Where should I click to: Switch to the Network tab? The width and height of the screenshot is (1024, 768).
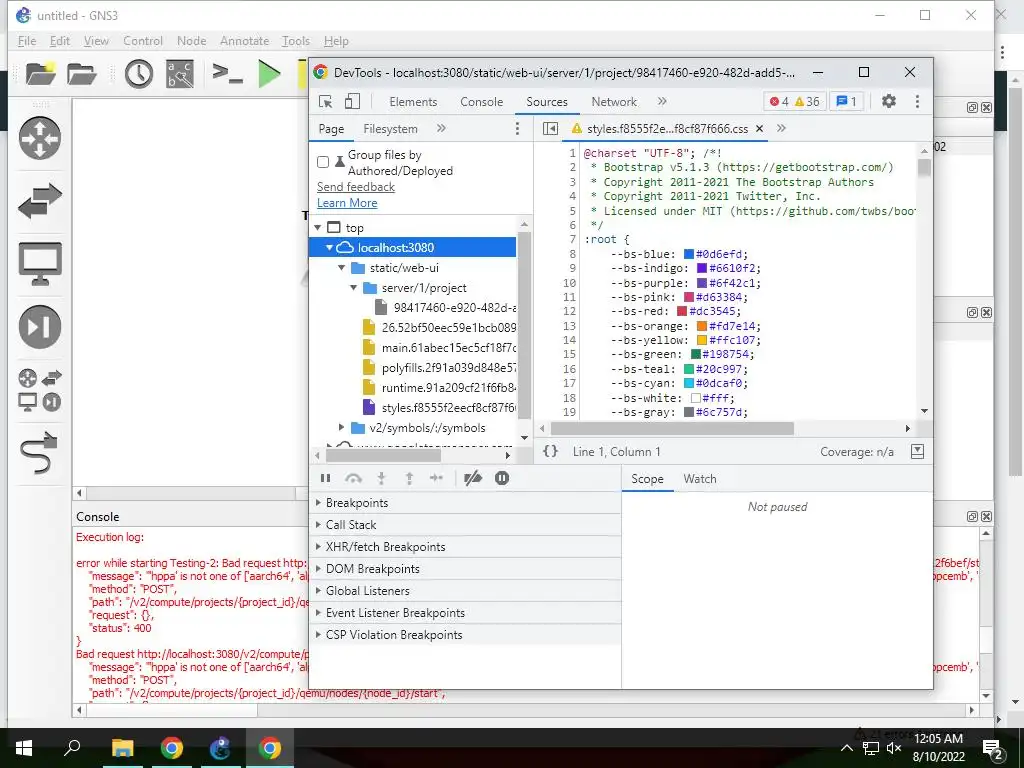pyautogui.click(x=614, y=102)
